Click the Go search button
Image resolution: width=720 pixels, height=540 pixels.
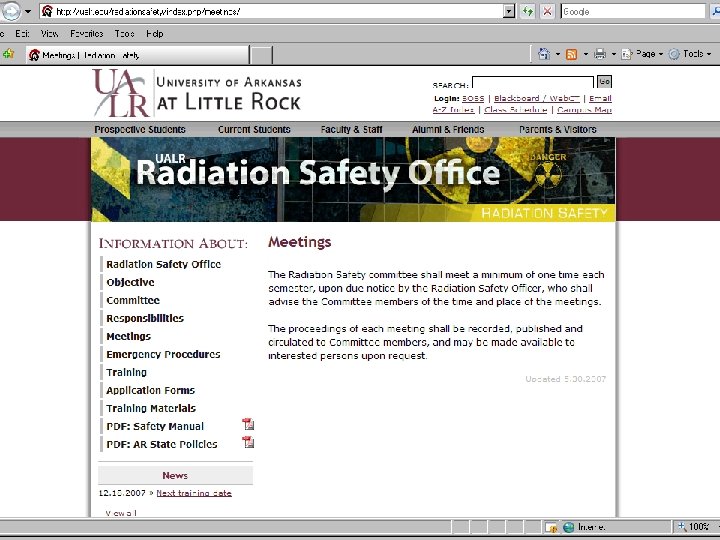[604, 81]
